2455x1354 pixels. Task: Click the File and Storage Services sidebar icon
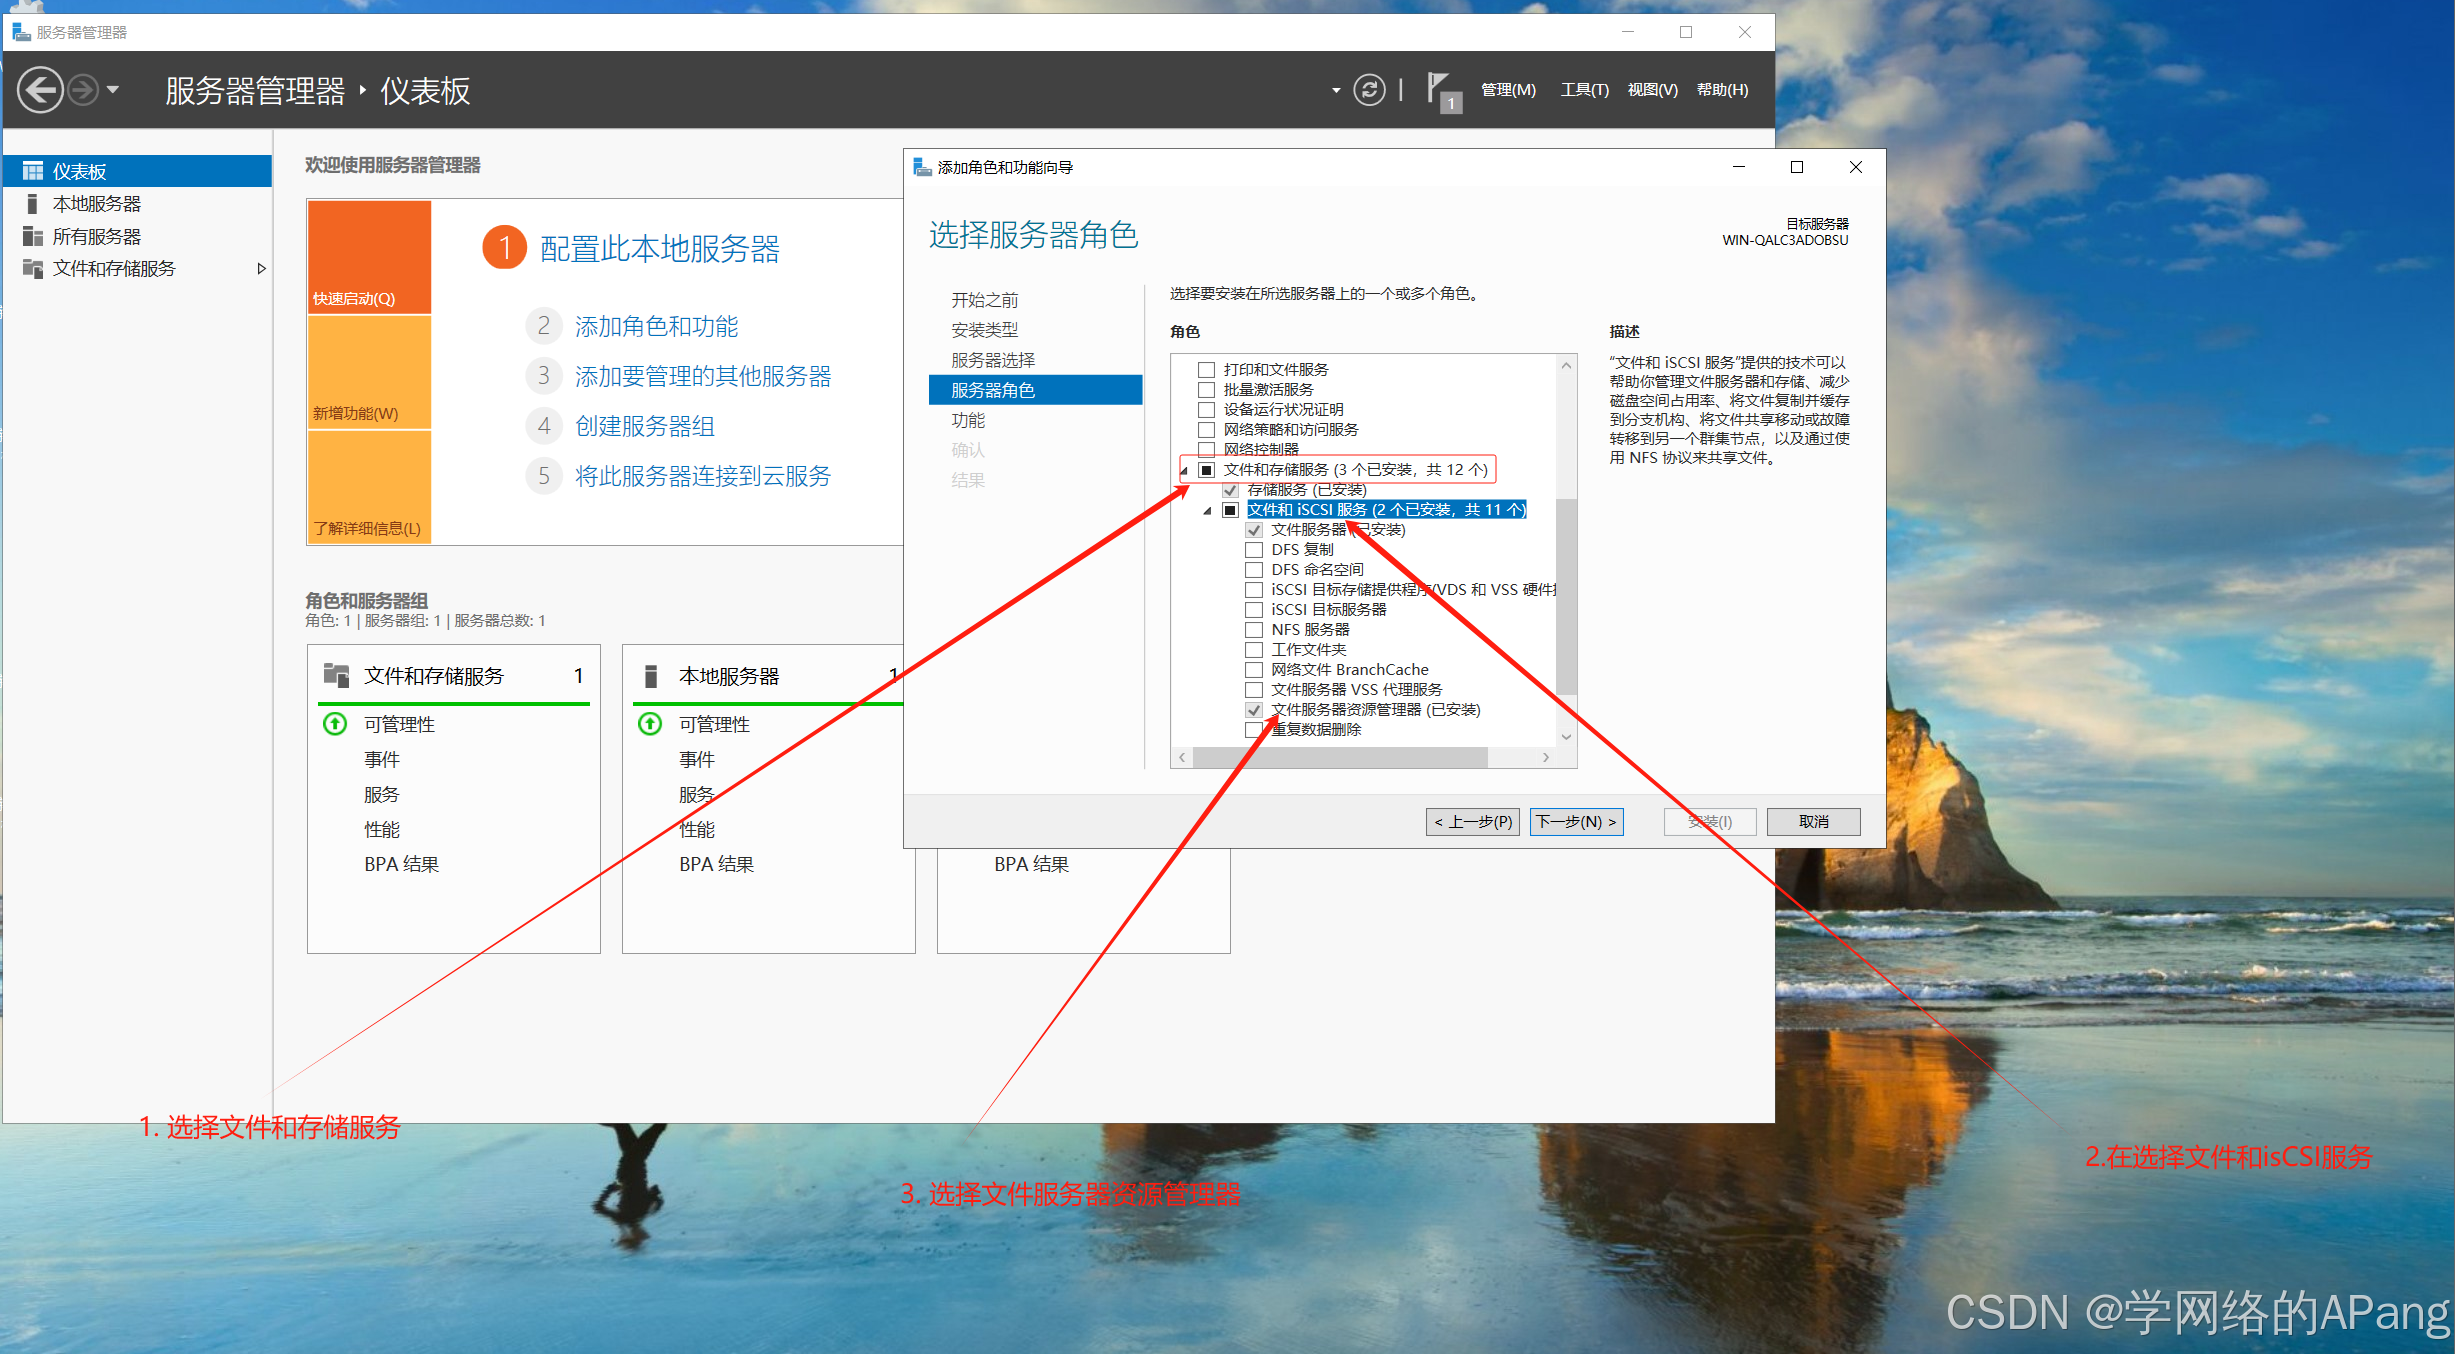click(33, 268)
